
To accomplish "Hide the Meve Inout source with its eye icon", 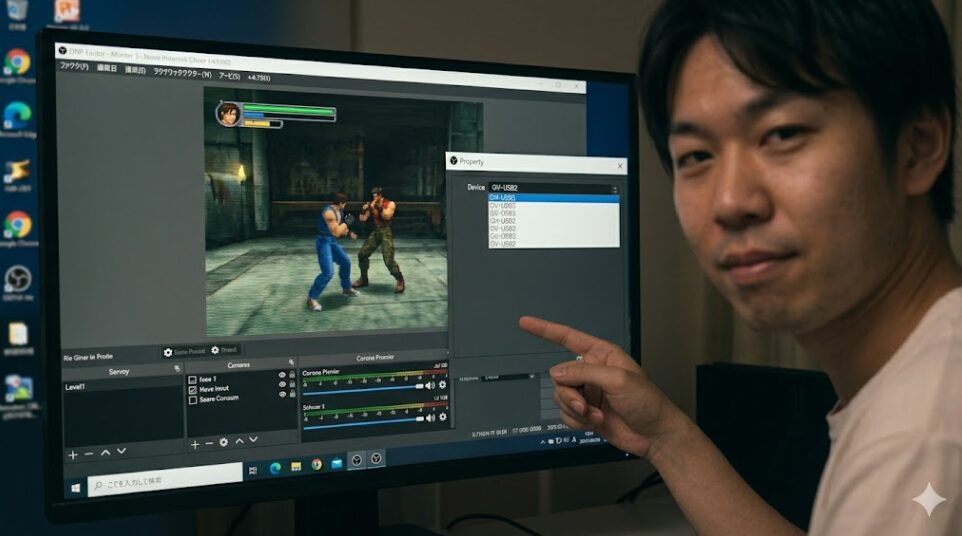I will click(x=282, y=385).
